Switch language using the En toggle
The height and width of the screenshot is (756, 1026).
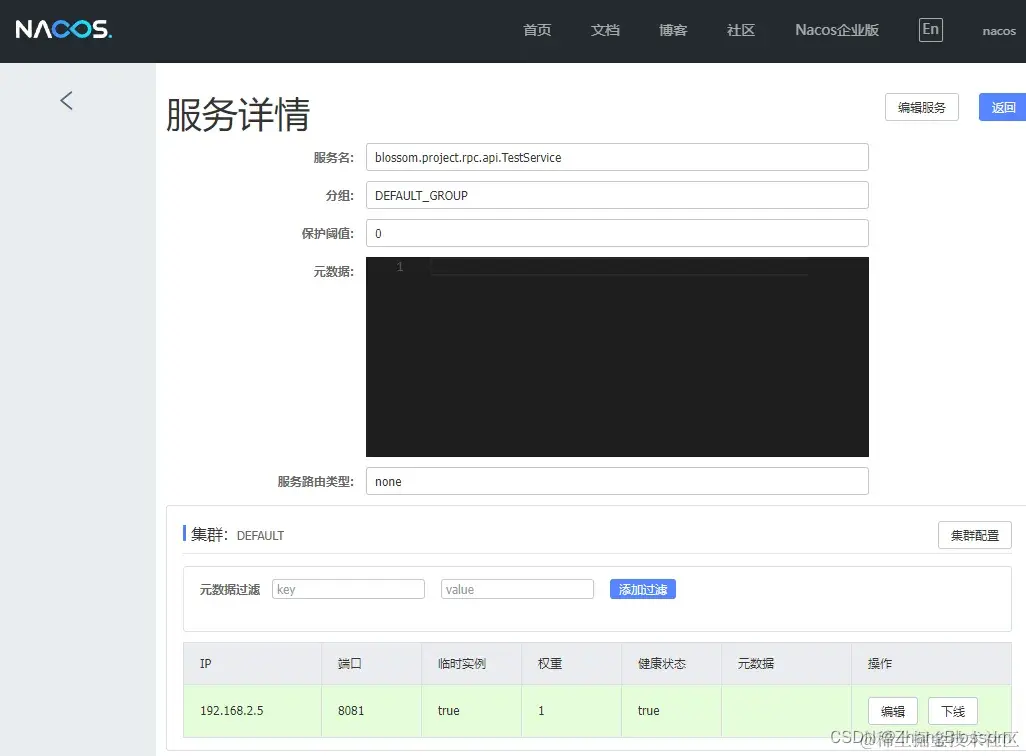pos(930,30)
